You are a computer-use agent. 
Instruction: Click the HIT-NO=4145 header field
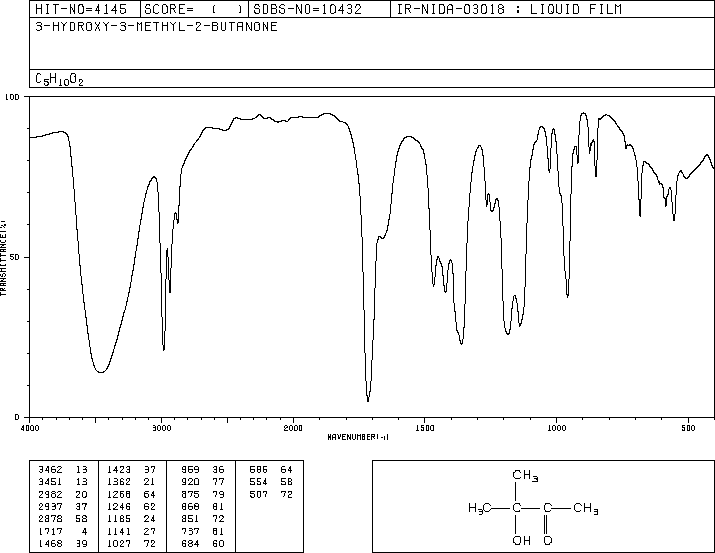71,10
